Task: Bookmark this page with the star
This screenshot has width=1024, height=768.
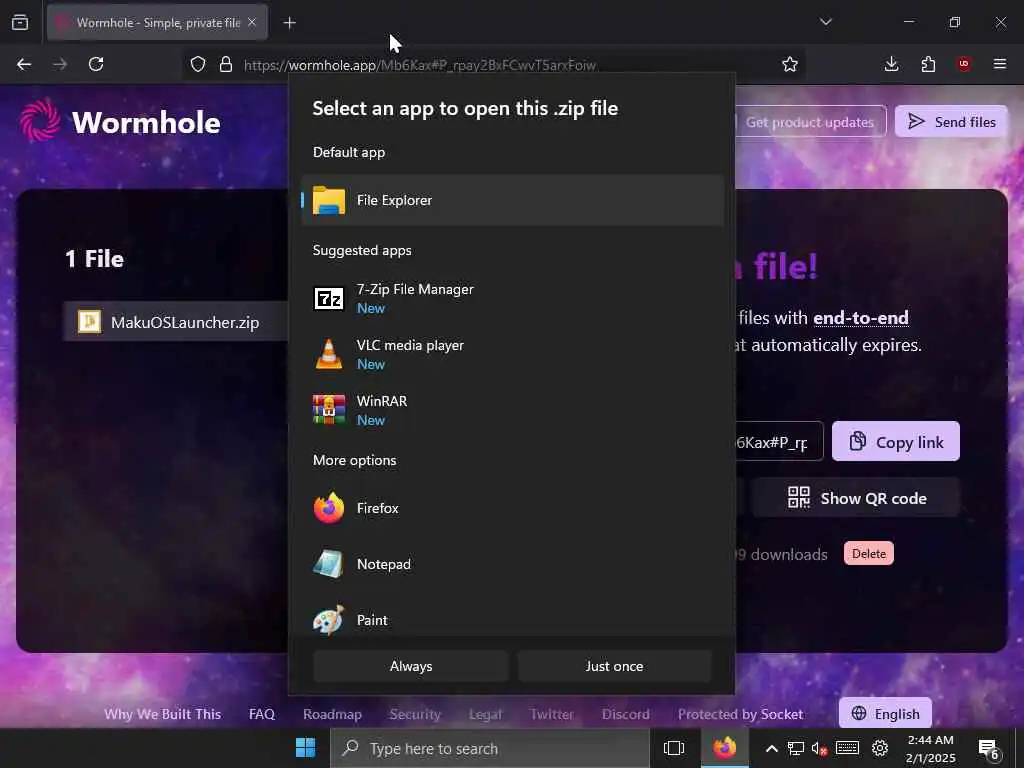Action: (x=790, y=64)
